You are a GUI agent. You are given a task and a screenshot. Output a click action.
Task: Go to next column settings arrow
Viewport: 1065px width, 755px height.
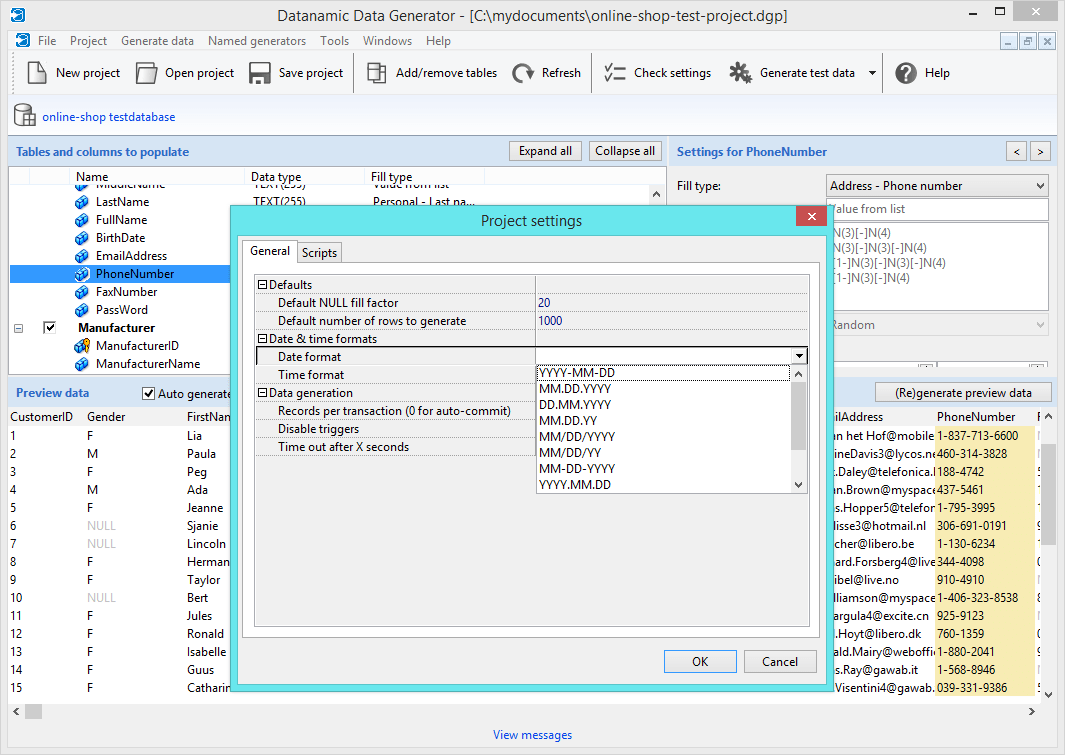pyautogui.click(x=1041, y=151)
